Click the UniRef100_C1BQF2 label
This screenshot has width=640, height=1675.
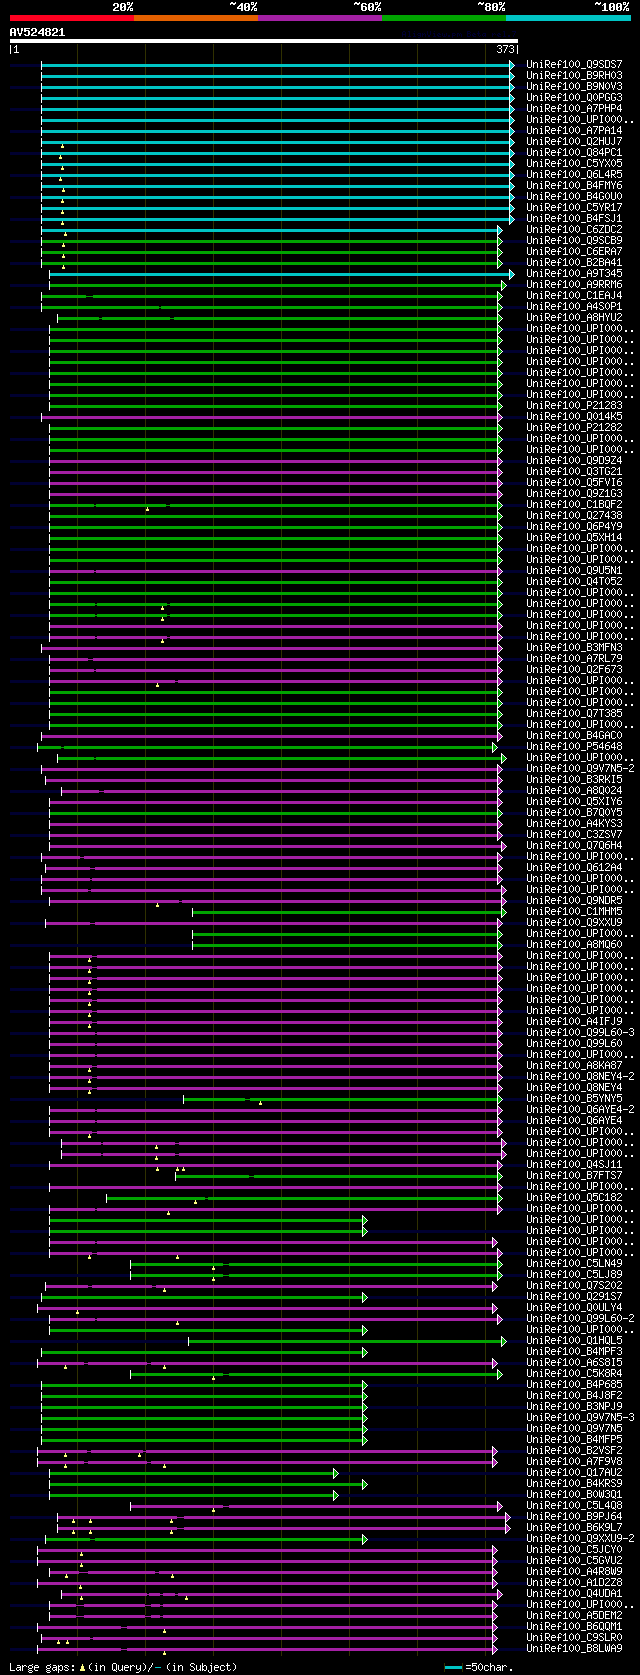point(574,505)
